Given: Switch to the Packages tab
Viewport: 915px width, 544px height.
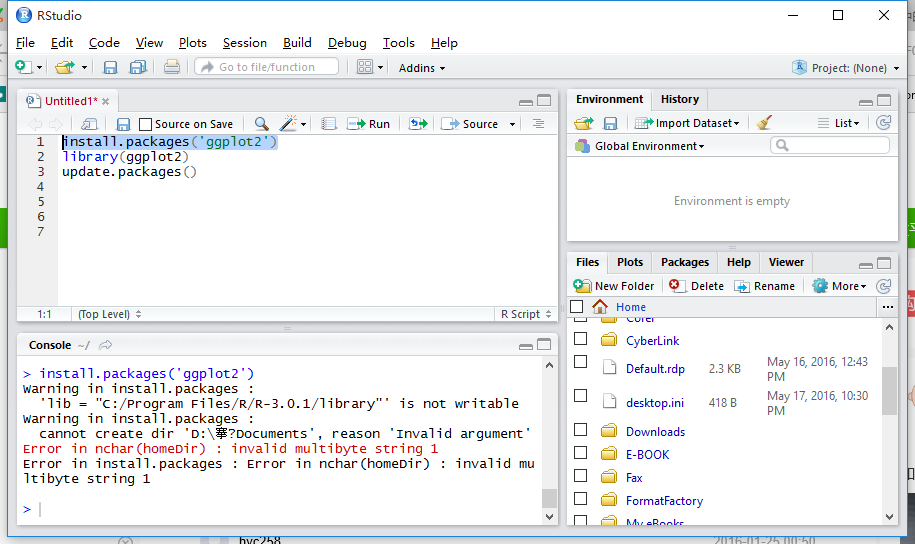Looking at the screenshot, I should pyautogui.click(x=684, y=262).
